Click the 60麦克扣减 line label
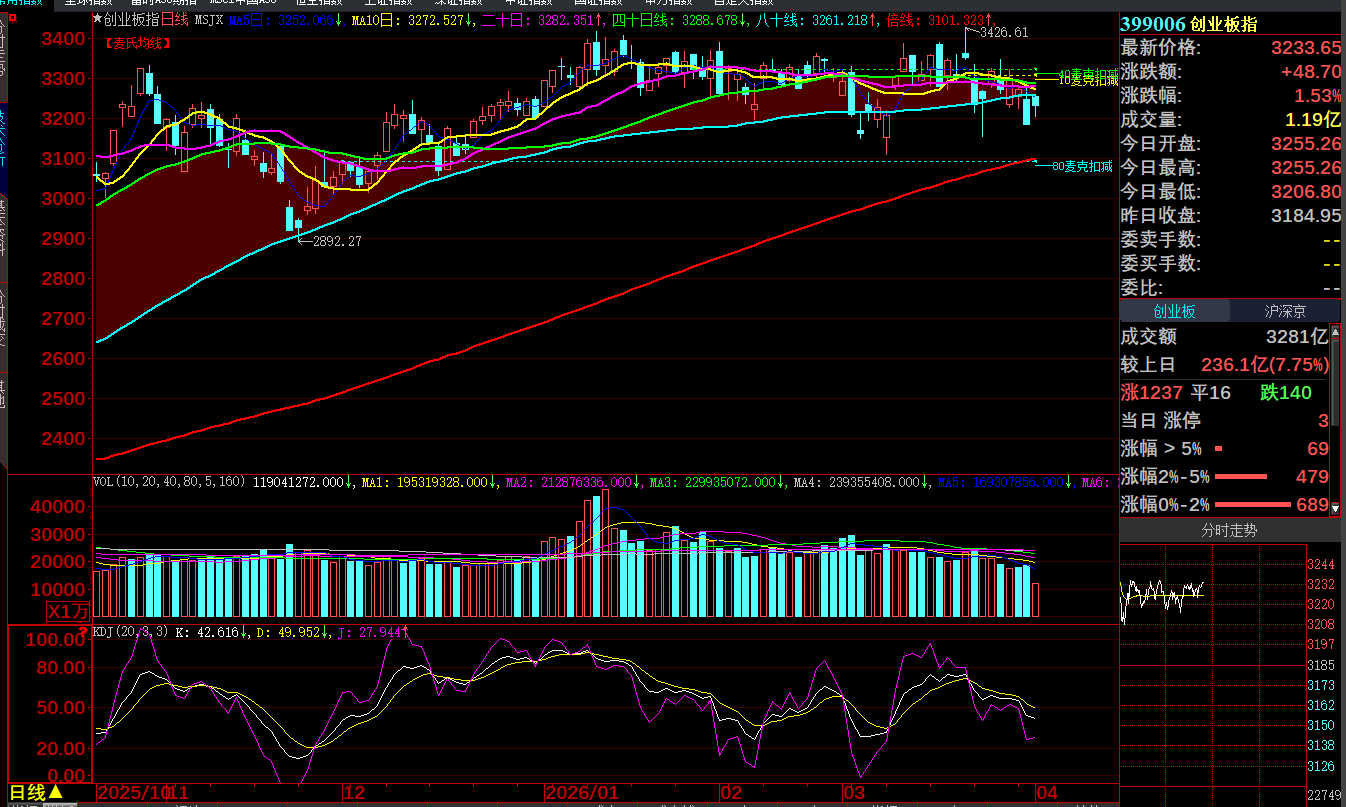The width and height of the screenshot is (1346, 807). pos(1082,167)
